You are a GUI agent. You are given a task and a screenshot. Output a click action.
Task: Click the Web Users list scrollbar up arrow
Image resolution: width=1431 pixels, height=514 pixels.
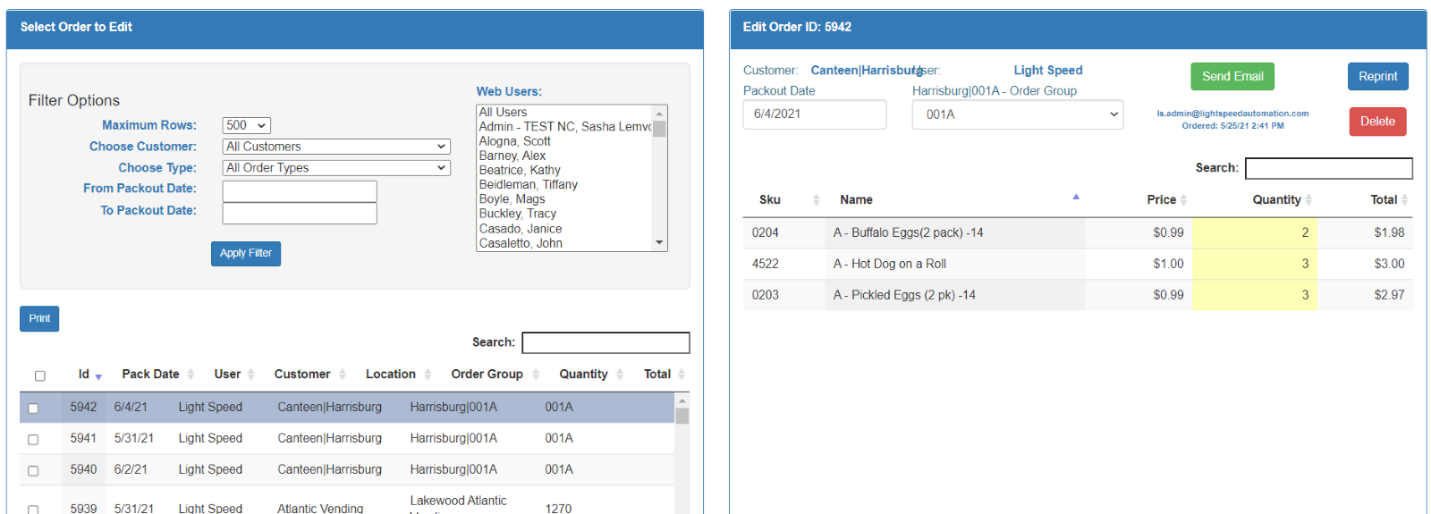(659, 112)
